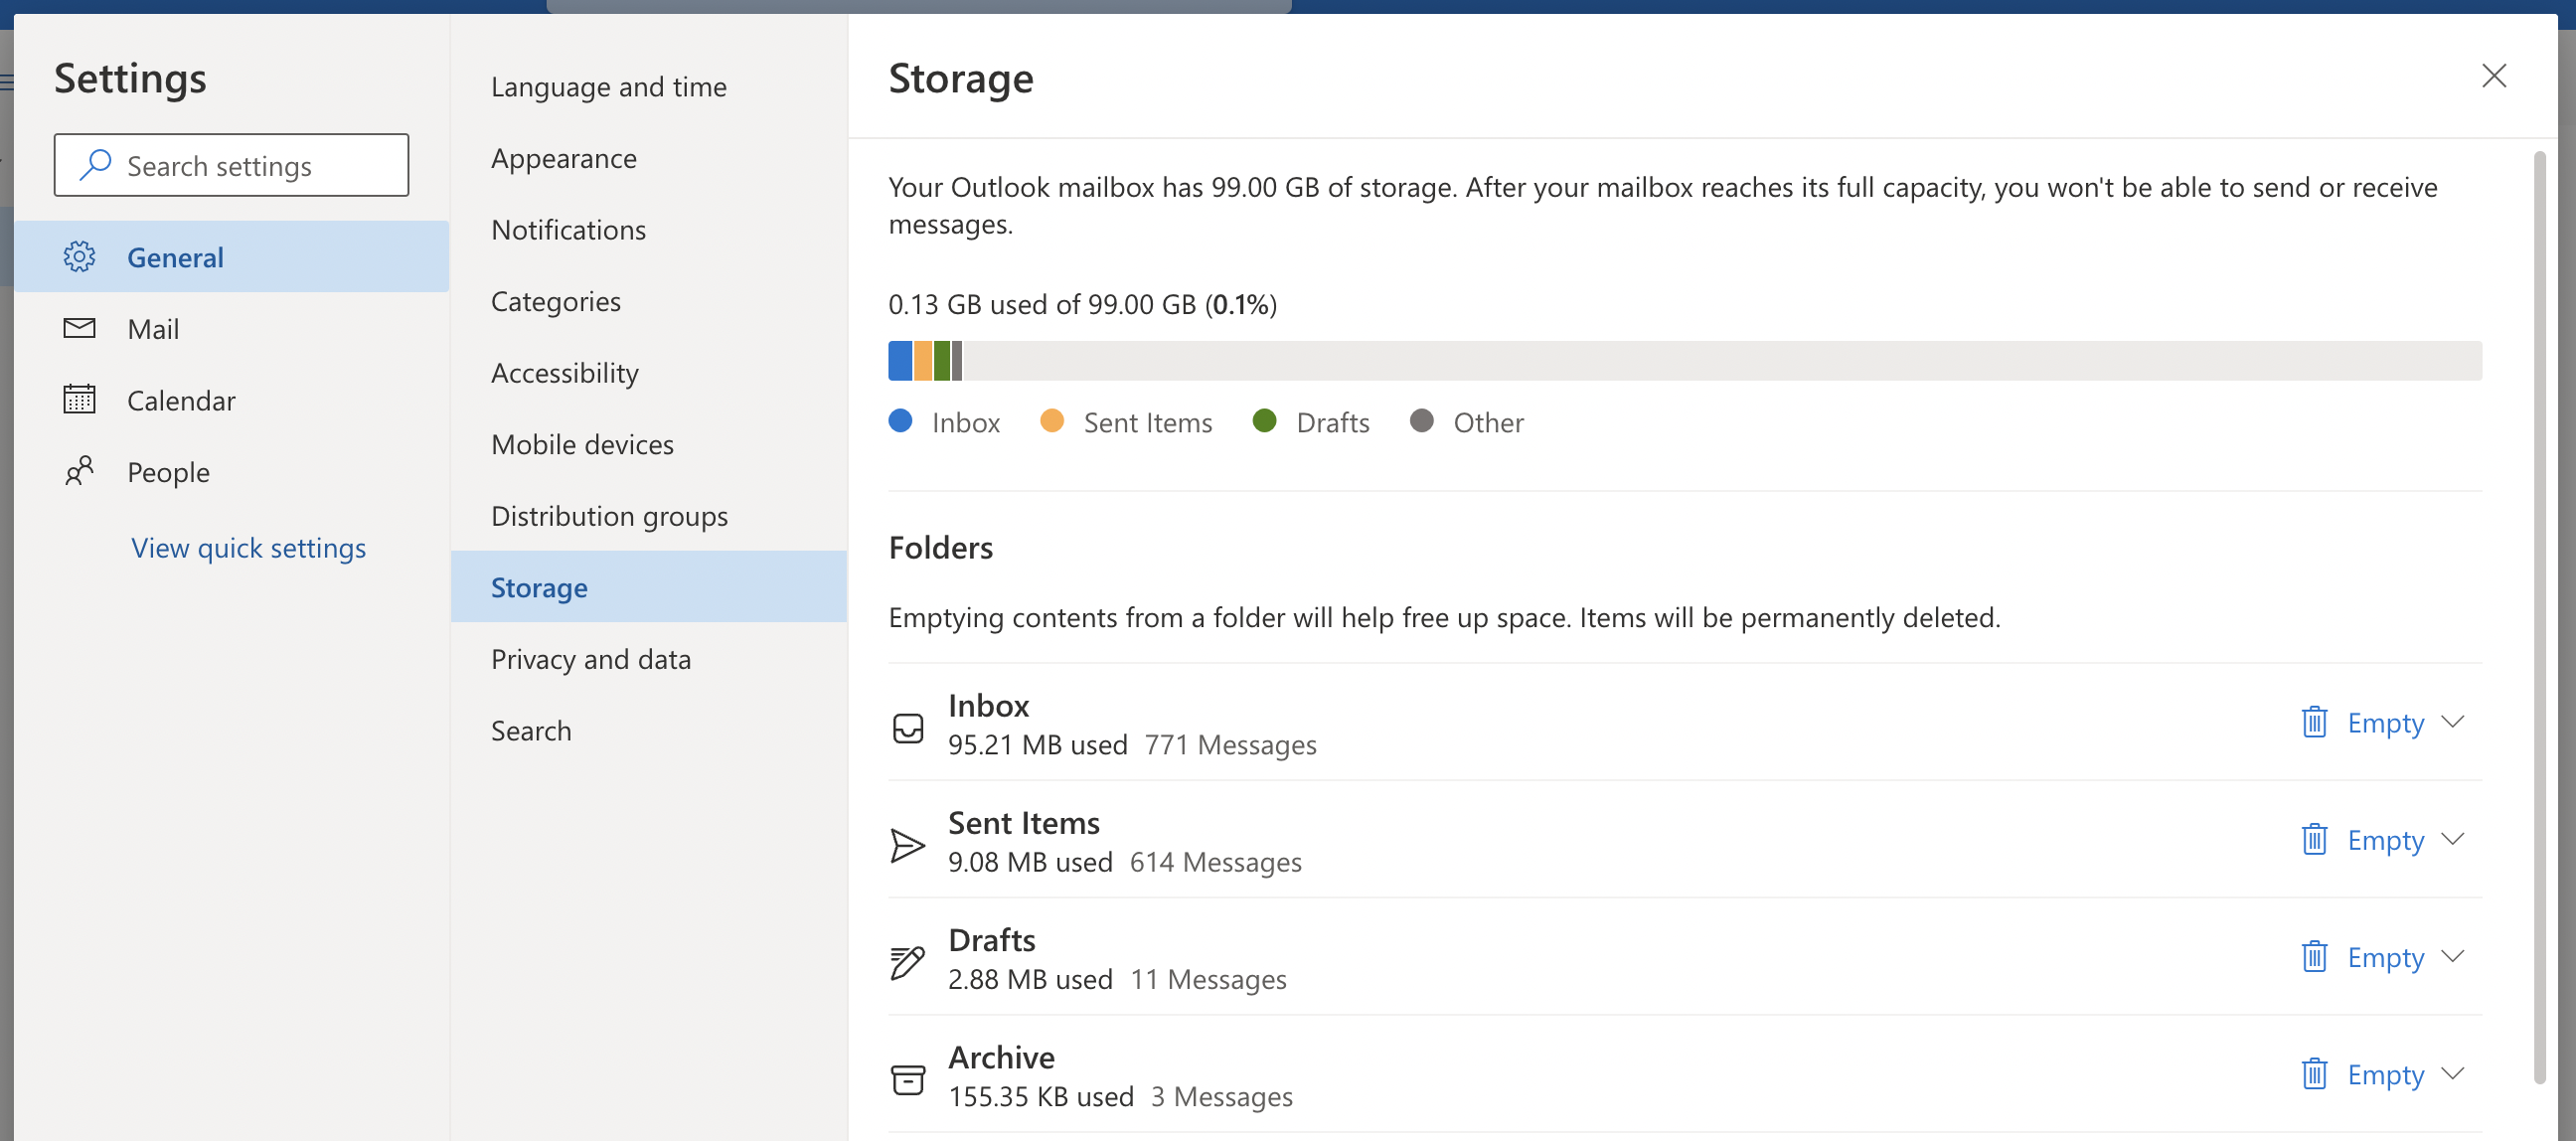
Task: Click the trash icon for Drafts
Action: [2314, 957]
